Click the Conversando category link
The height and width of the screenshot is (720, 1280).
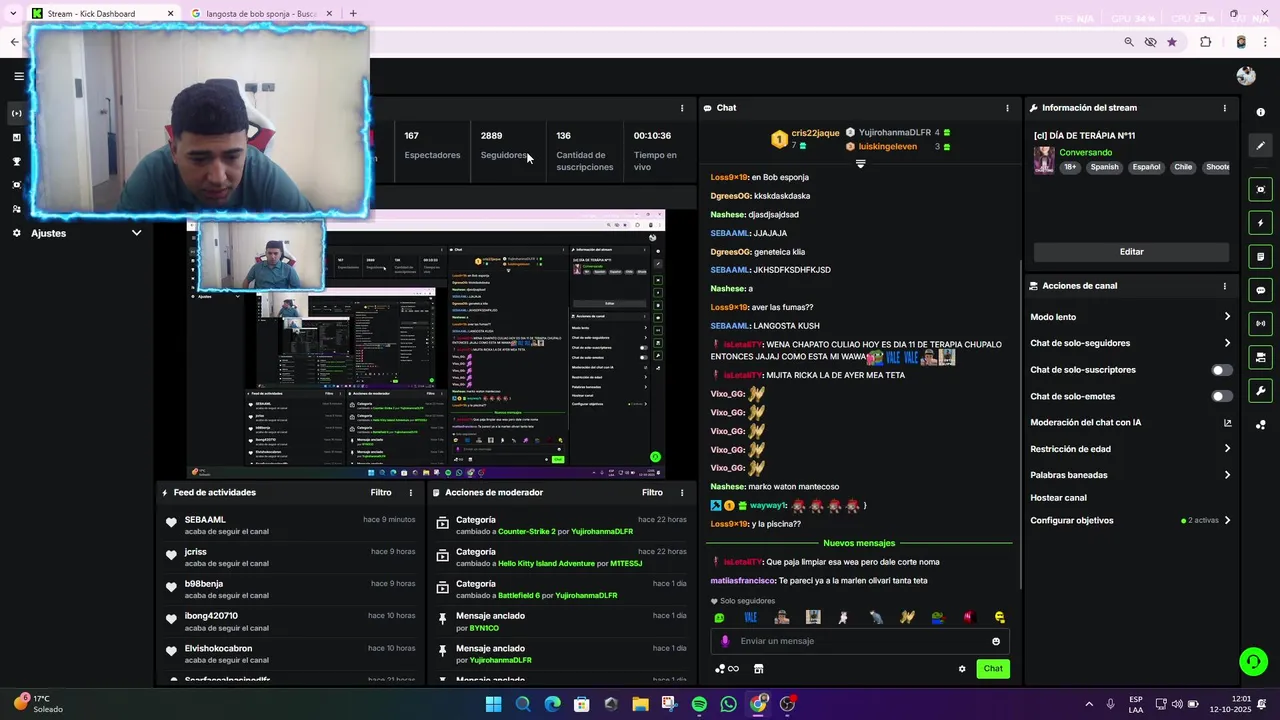1085,153
